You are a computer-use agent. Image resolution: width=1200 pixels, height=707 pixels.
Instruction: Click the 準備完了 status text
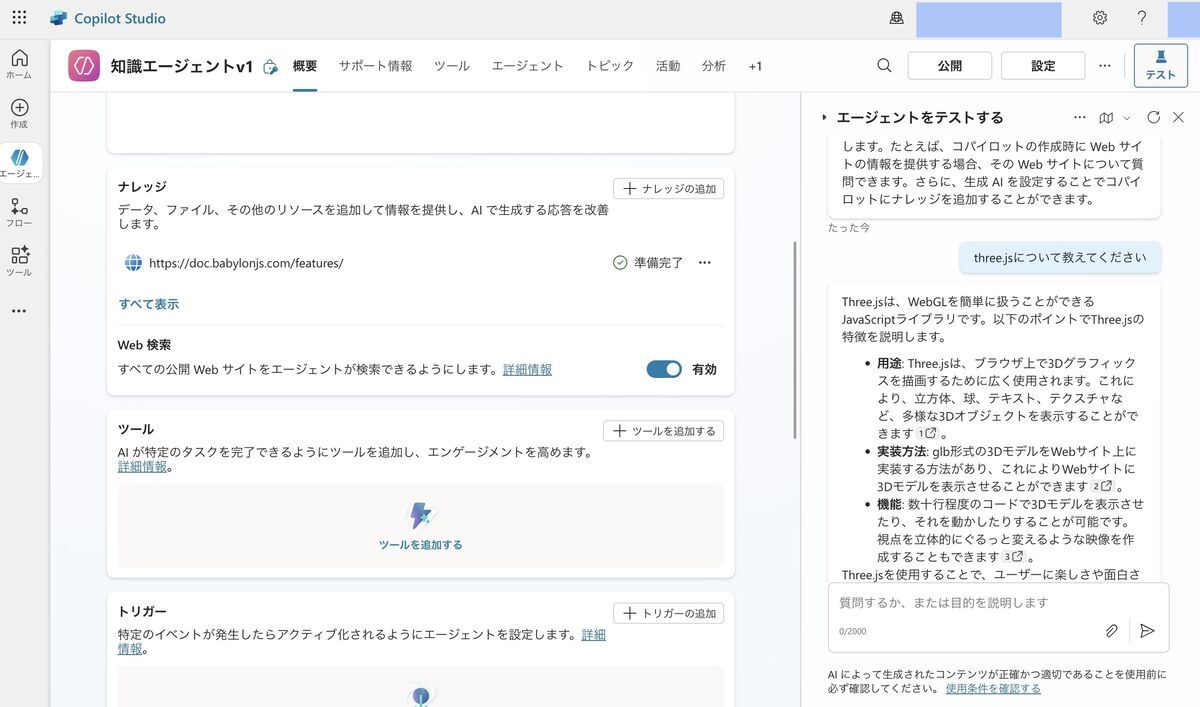click(659, 263)
